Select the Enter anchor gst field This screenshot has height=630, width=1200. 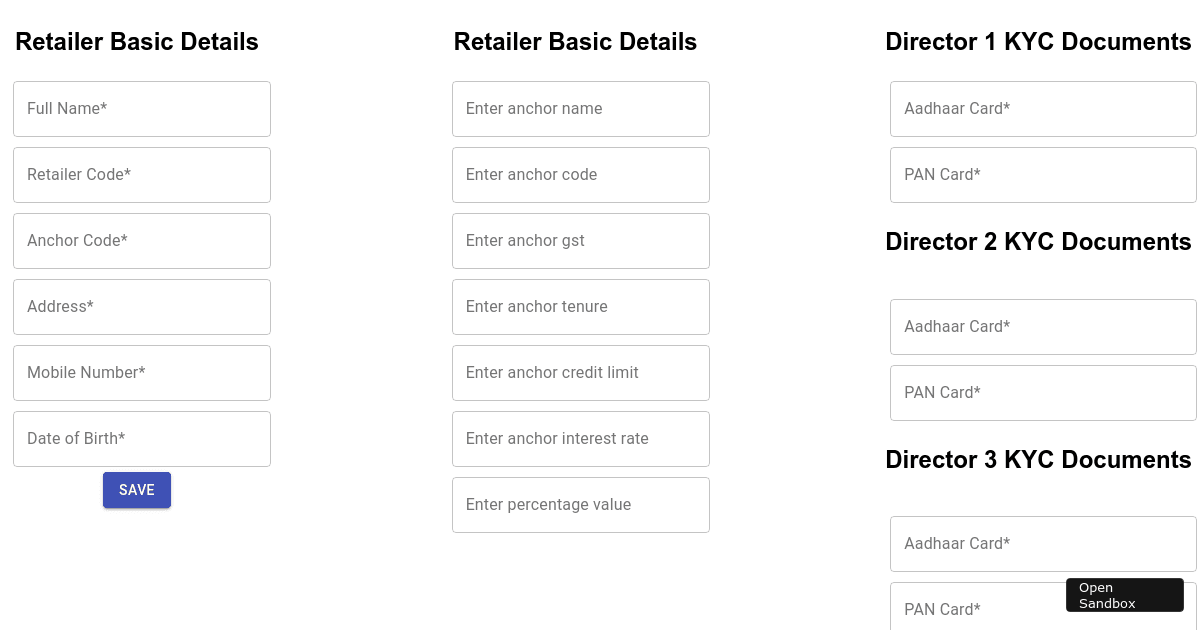pos(580,241)
